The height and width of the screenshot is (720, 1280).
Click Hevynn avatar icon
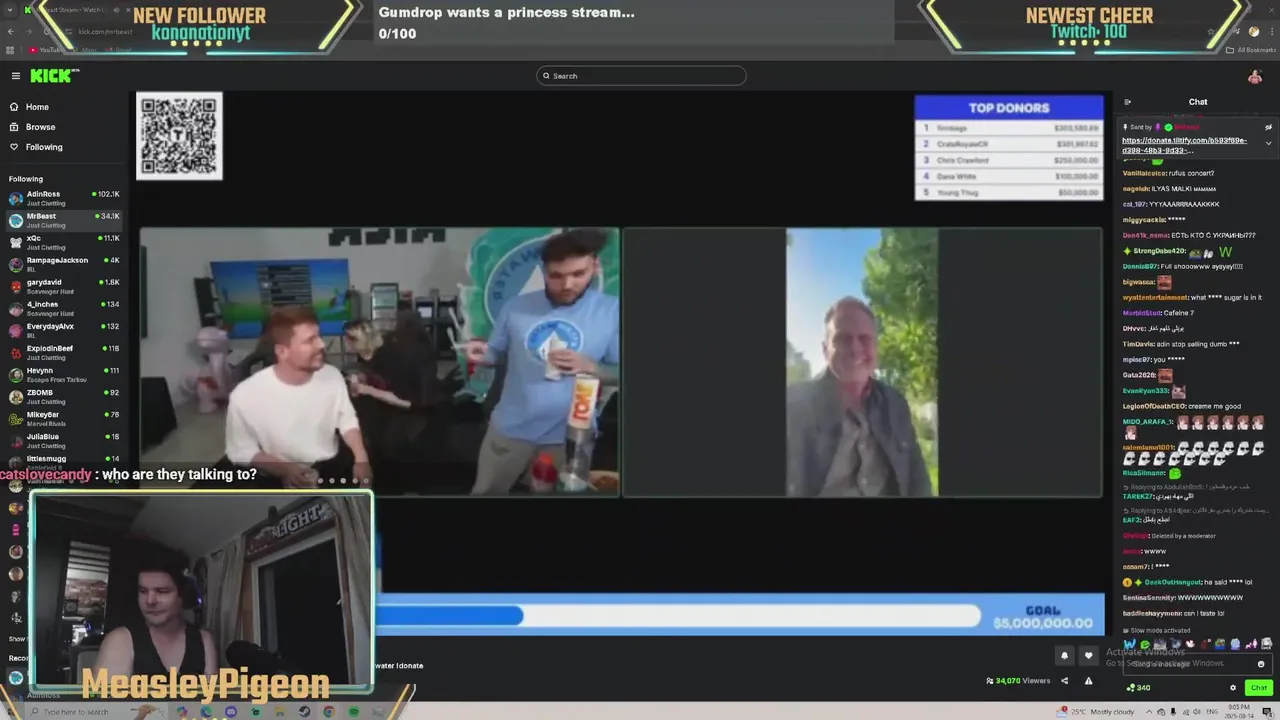pyautogui.click(x=16, y=374)
